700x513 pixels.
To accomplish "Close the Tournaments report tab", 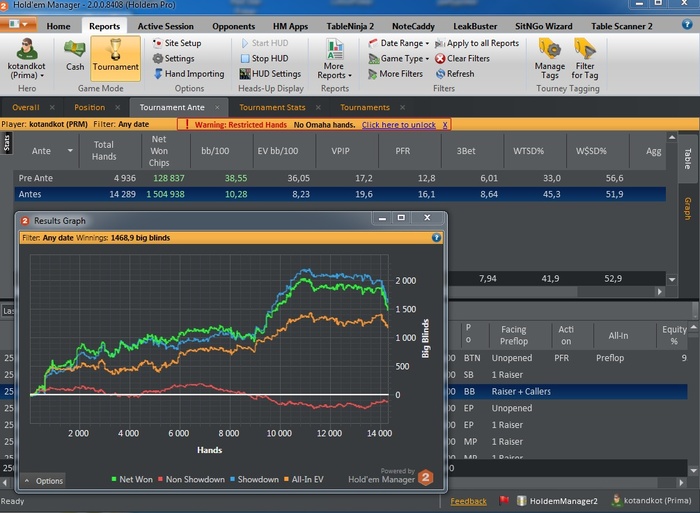I will click(x=403, y=107).
